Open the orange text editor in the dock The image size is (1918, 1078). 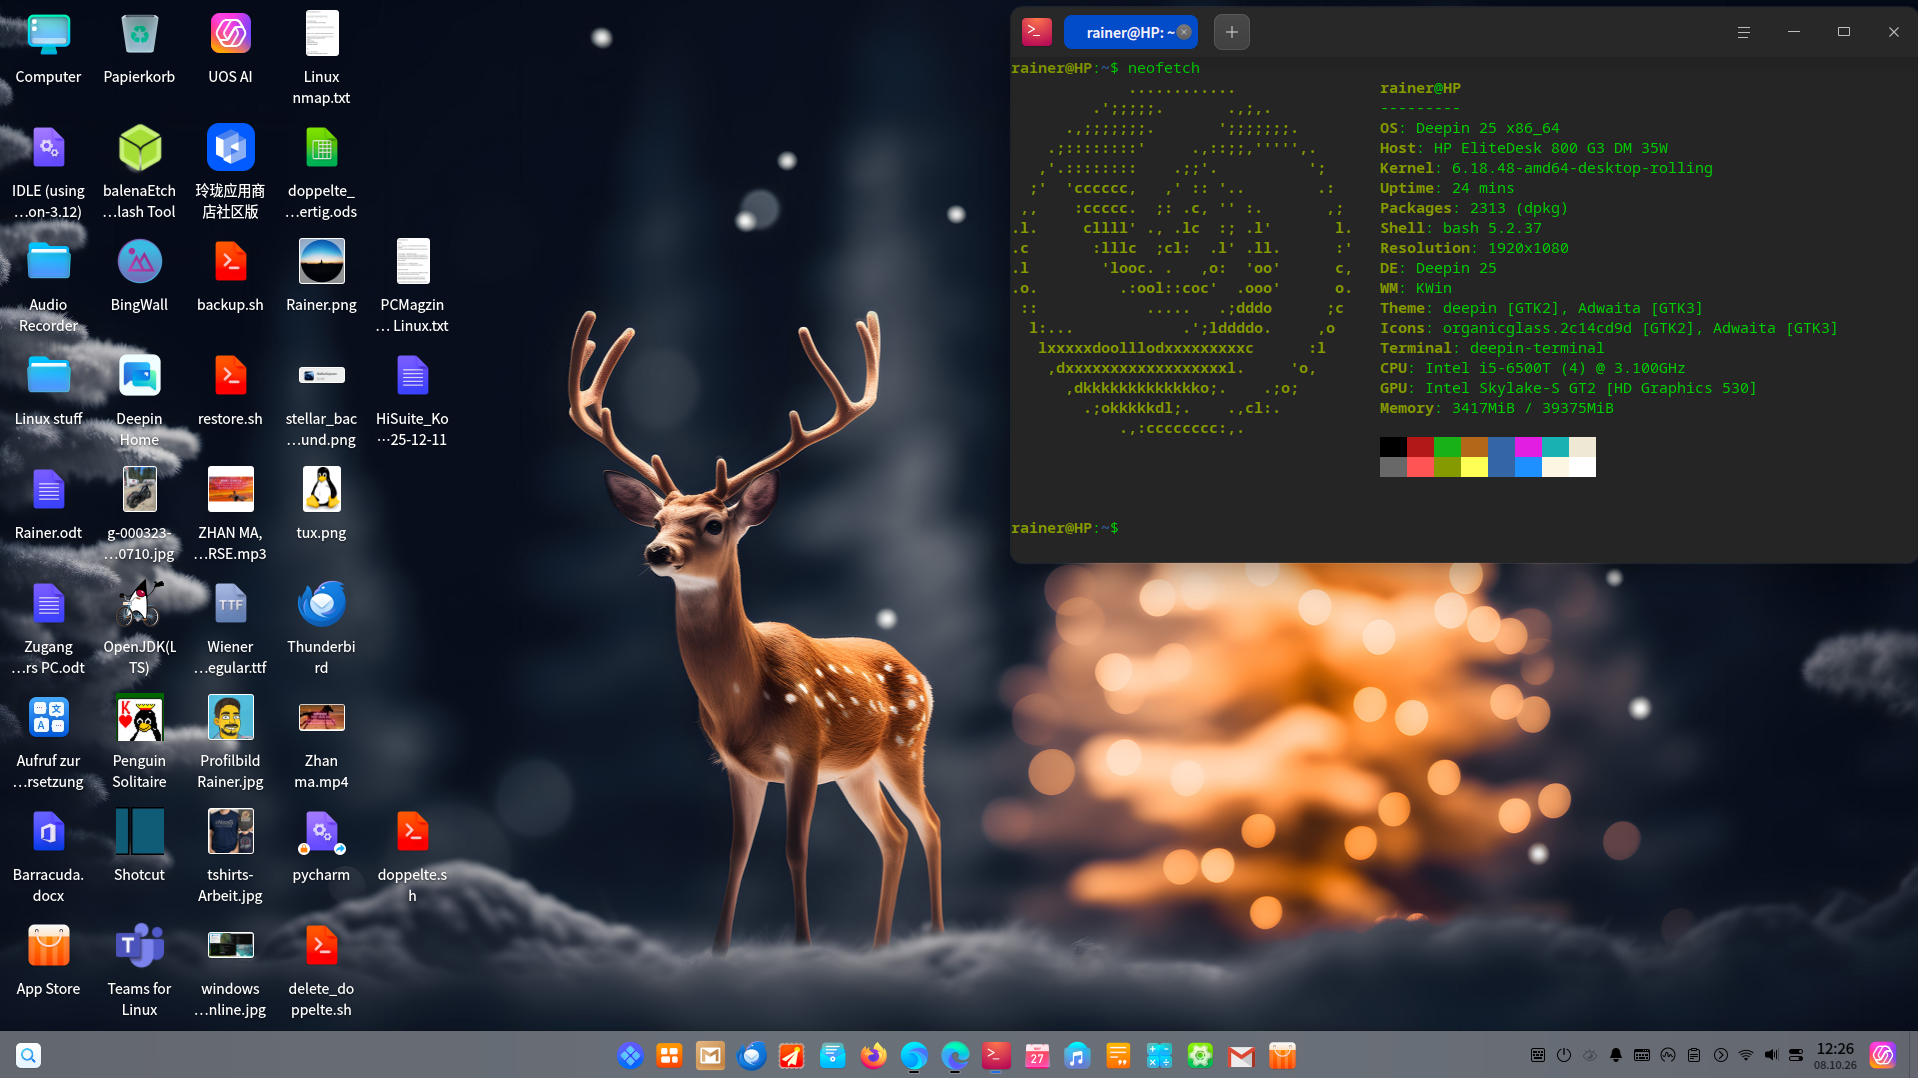click(1118, 1055)
